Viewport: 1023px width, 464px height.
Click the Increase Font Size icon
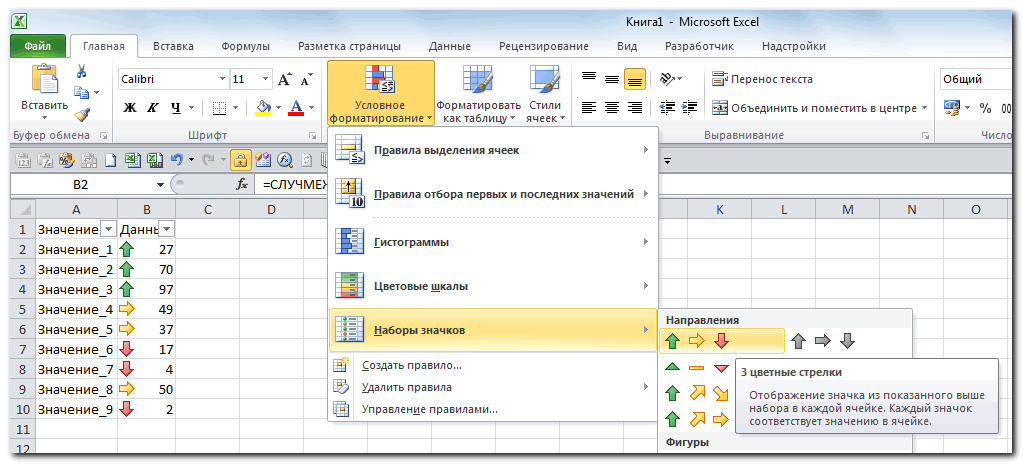284,79
